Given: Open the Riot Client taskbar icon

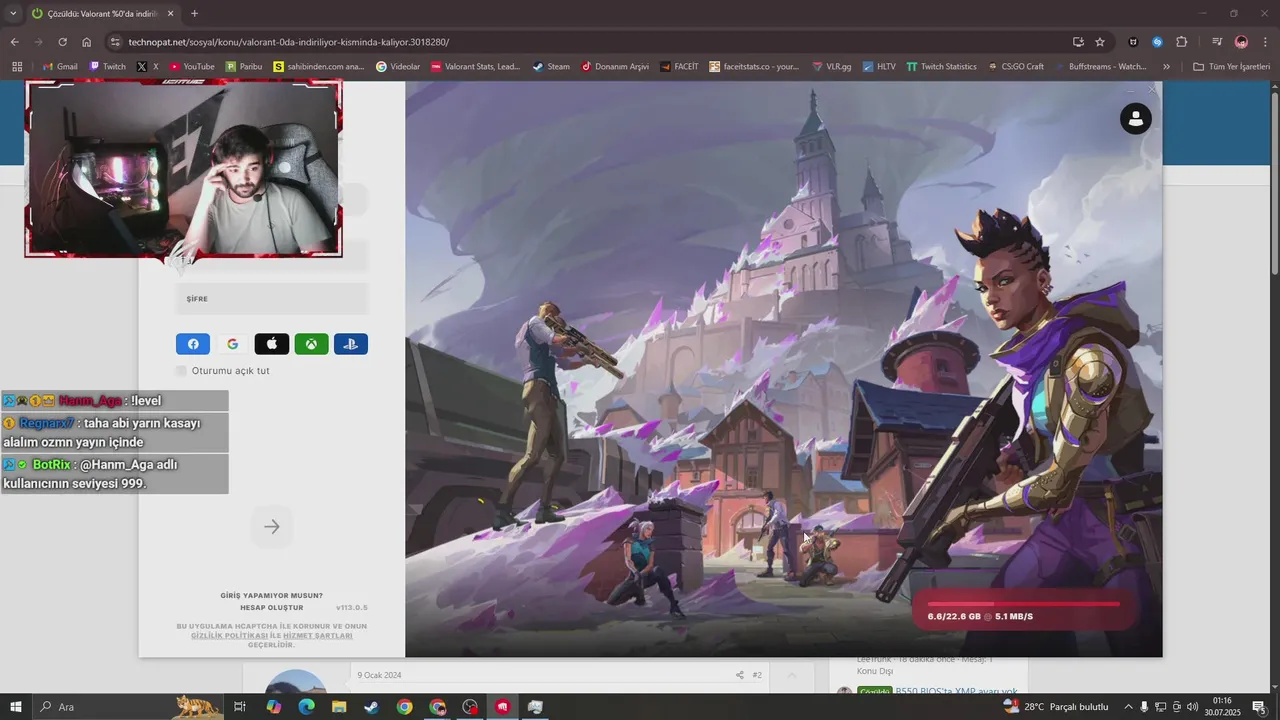Looking at the screenshot, I should (502, 707).
